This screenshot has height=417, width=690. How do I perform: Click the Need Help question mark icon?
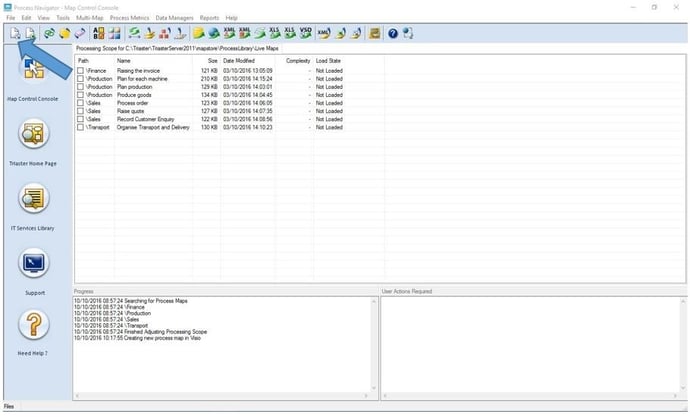33,325
